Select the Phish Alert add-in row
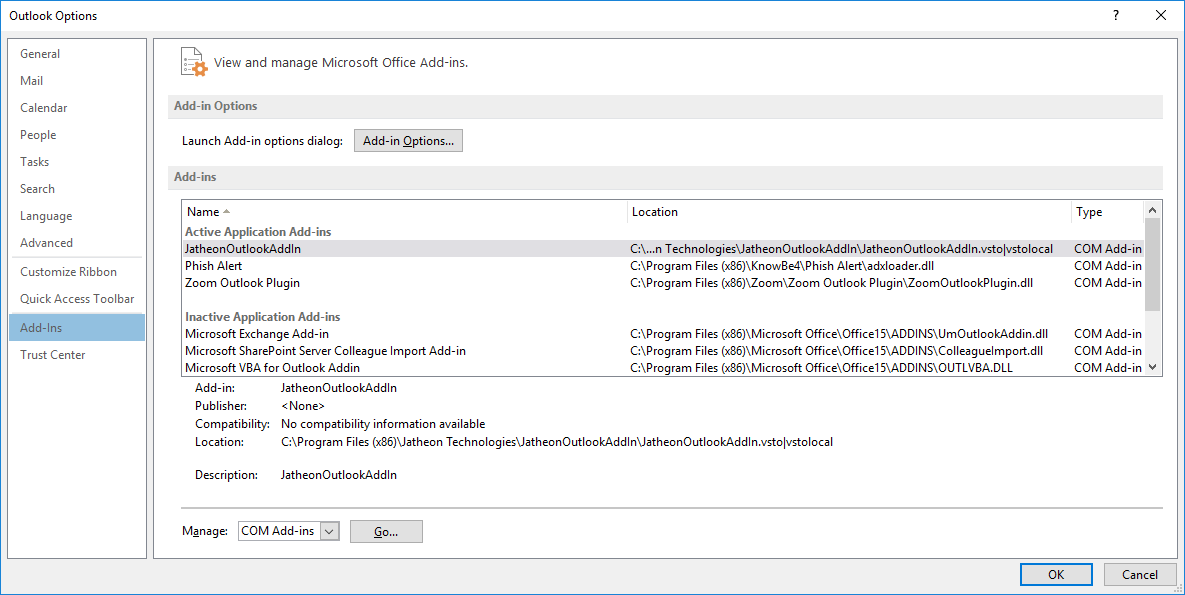This screenshot has width=1185, height=595. [664, 266]
